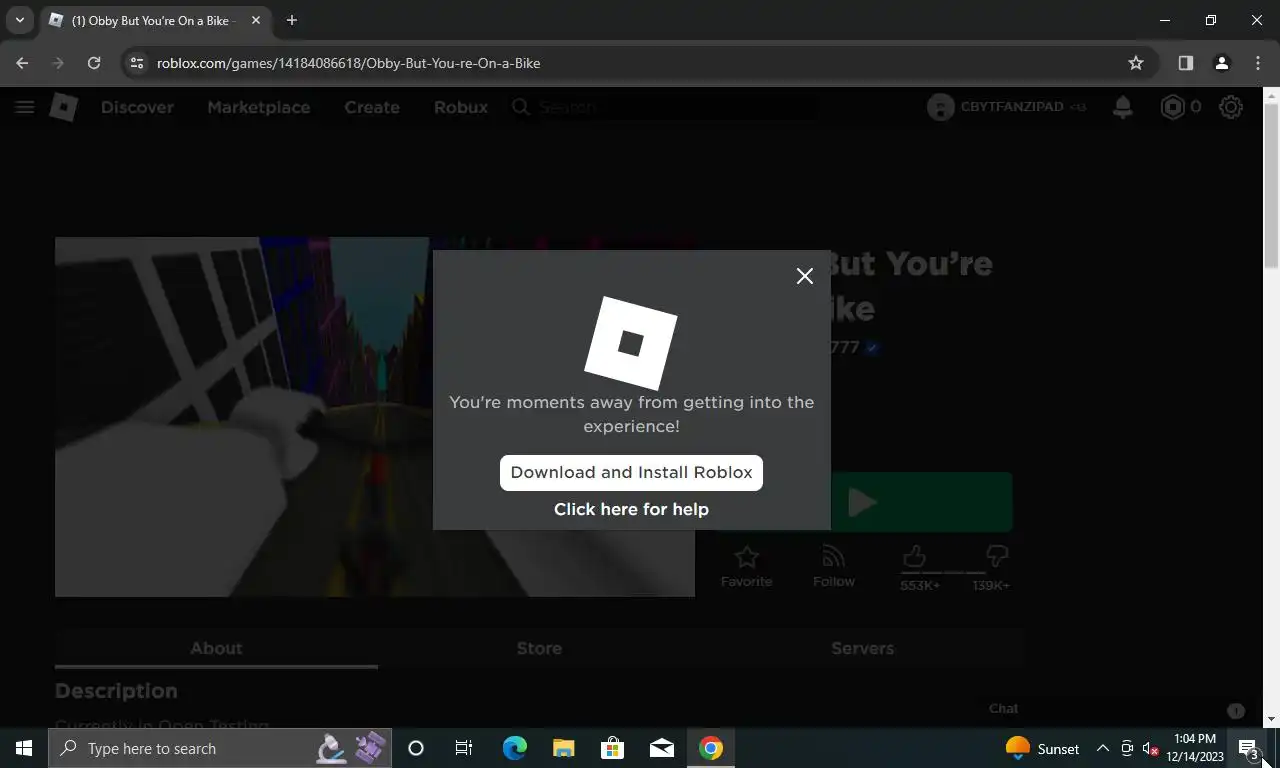Click Download and Install Roblox button
Screen dimensions: 1280x768
pos(631,473)
